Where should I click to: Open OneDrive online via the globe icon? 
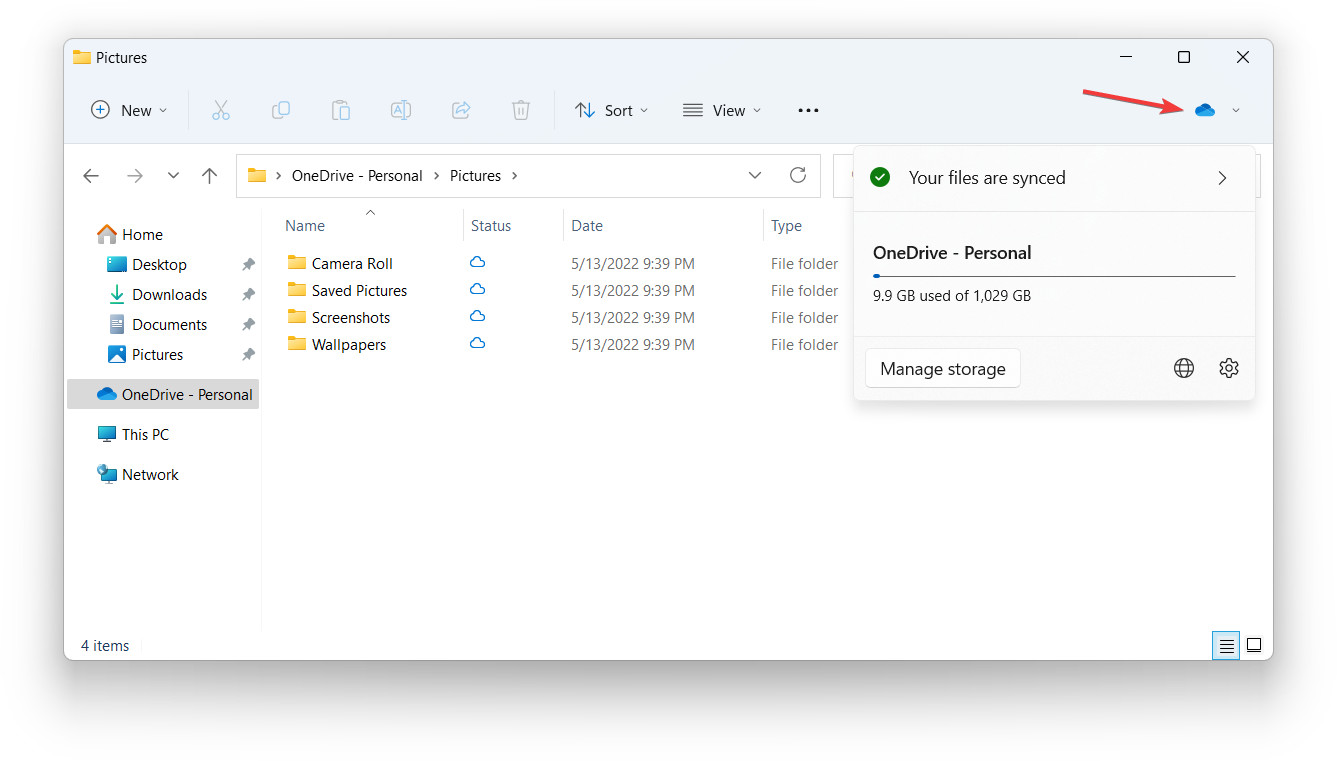tap(1183, 368)
